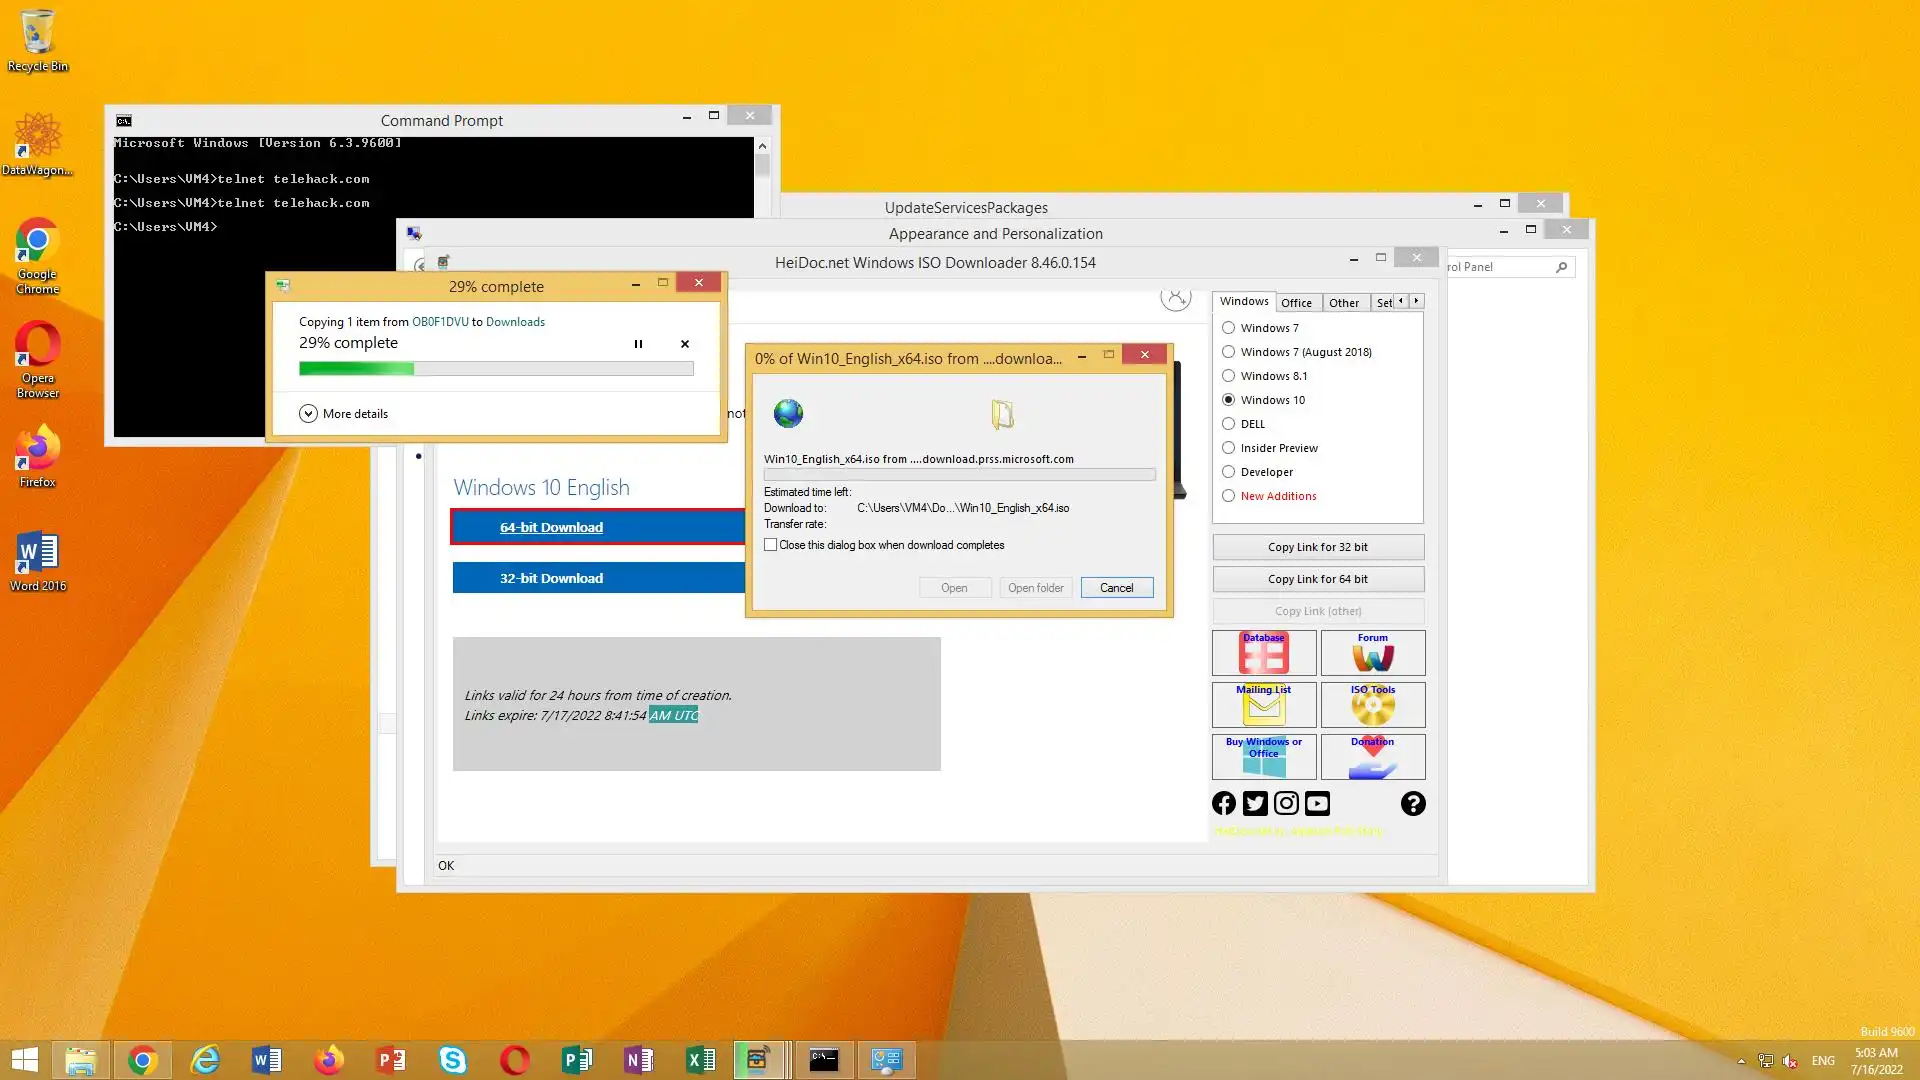Switch to the Office tab
This screenshot has height=1080, width=1920.
click(x=1296, y=302)
